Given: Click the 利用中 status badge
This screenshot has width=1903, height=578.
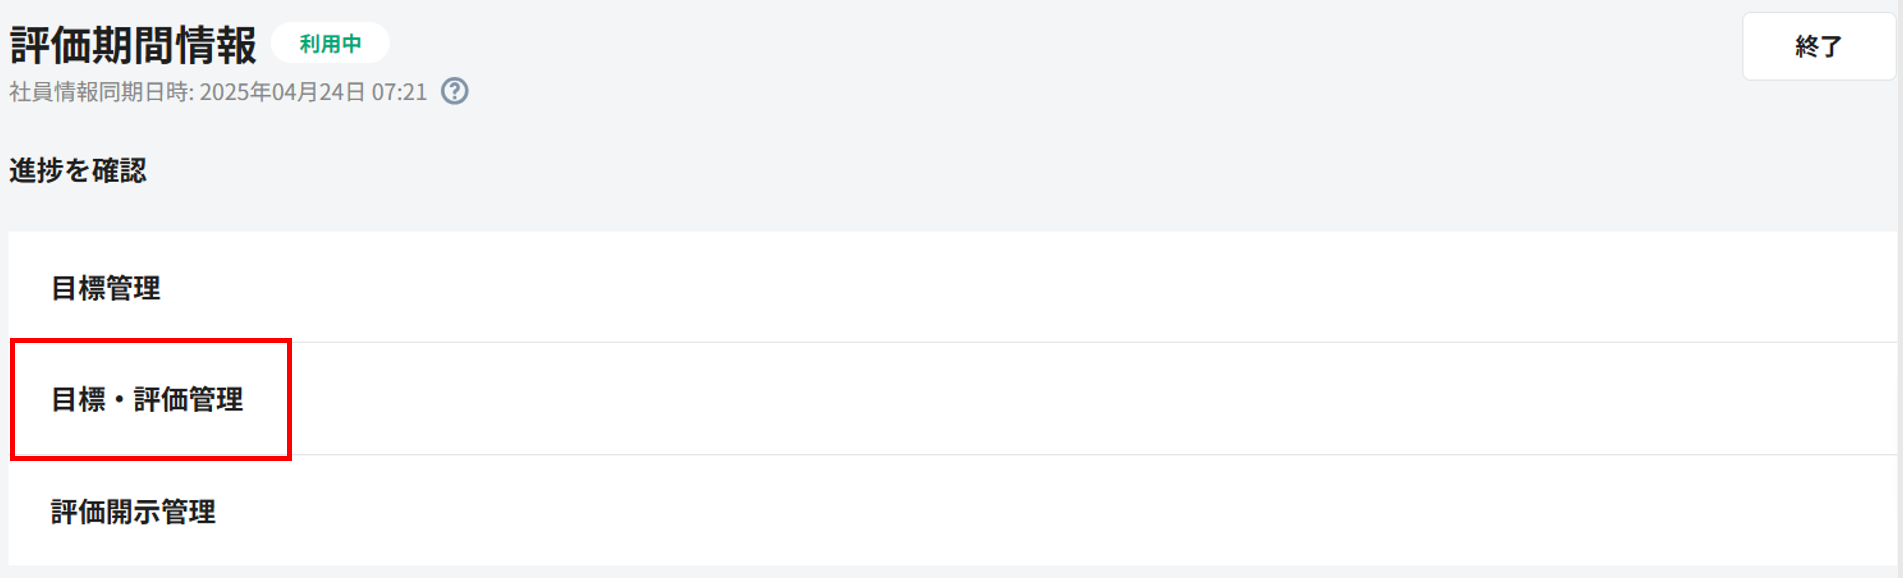Looking at the screenshot, I should pos(330,44).
